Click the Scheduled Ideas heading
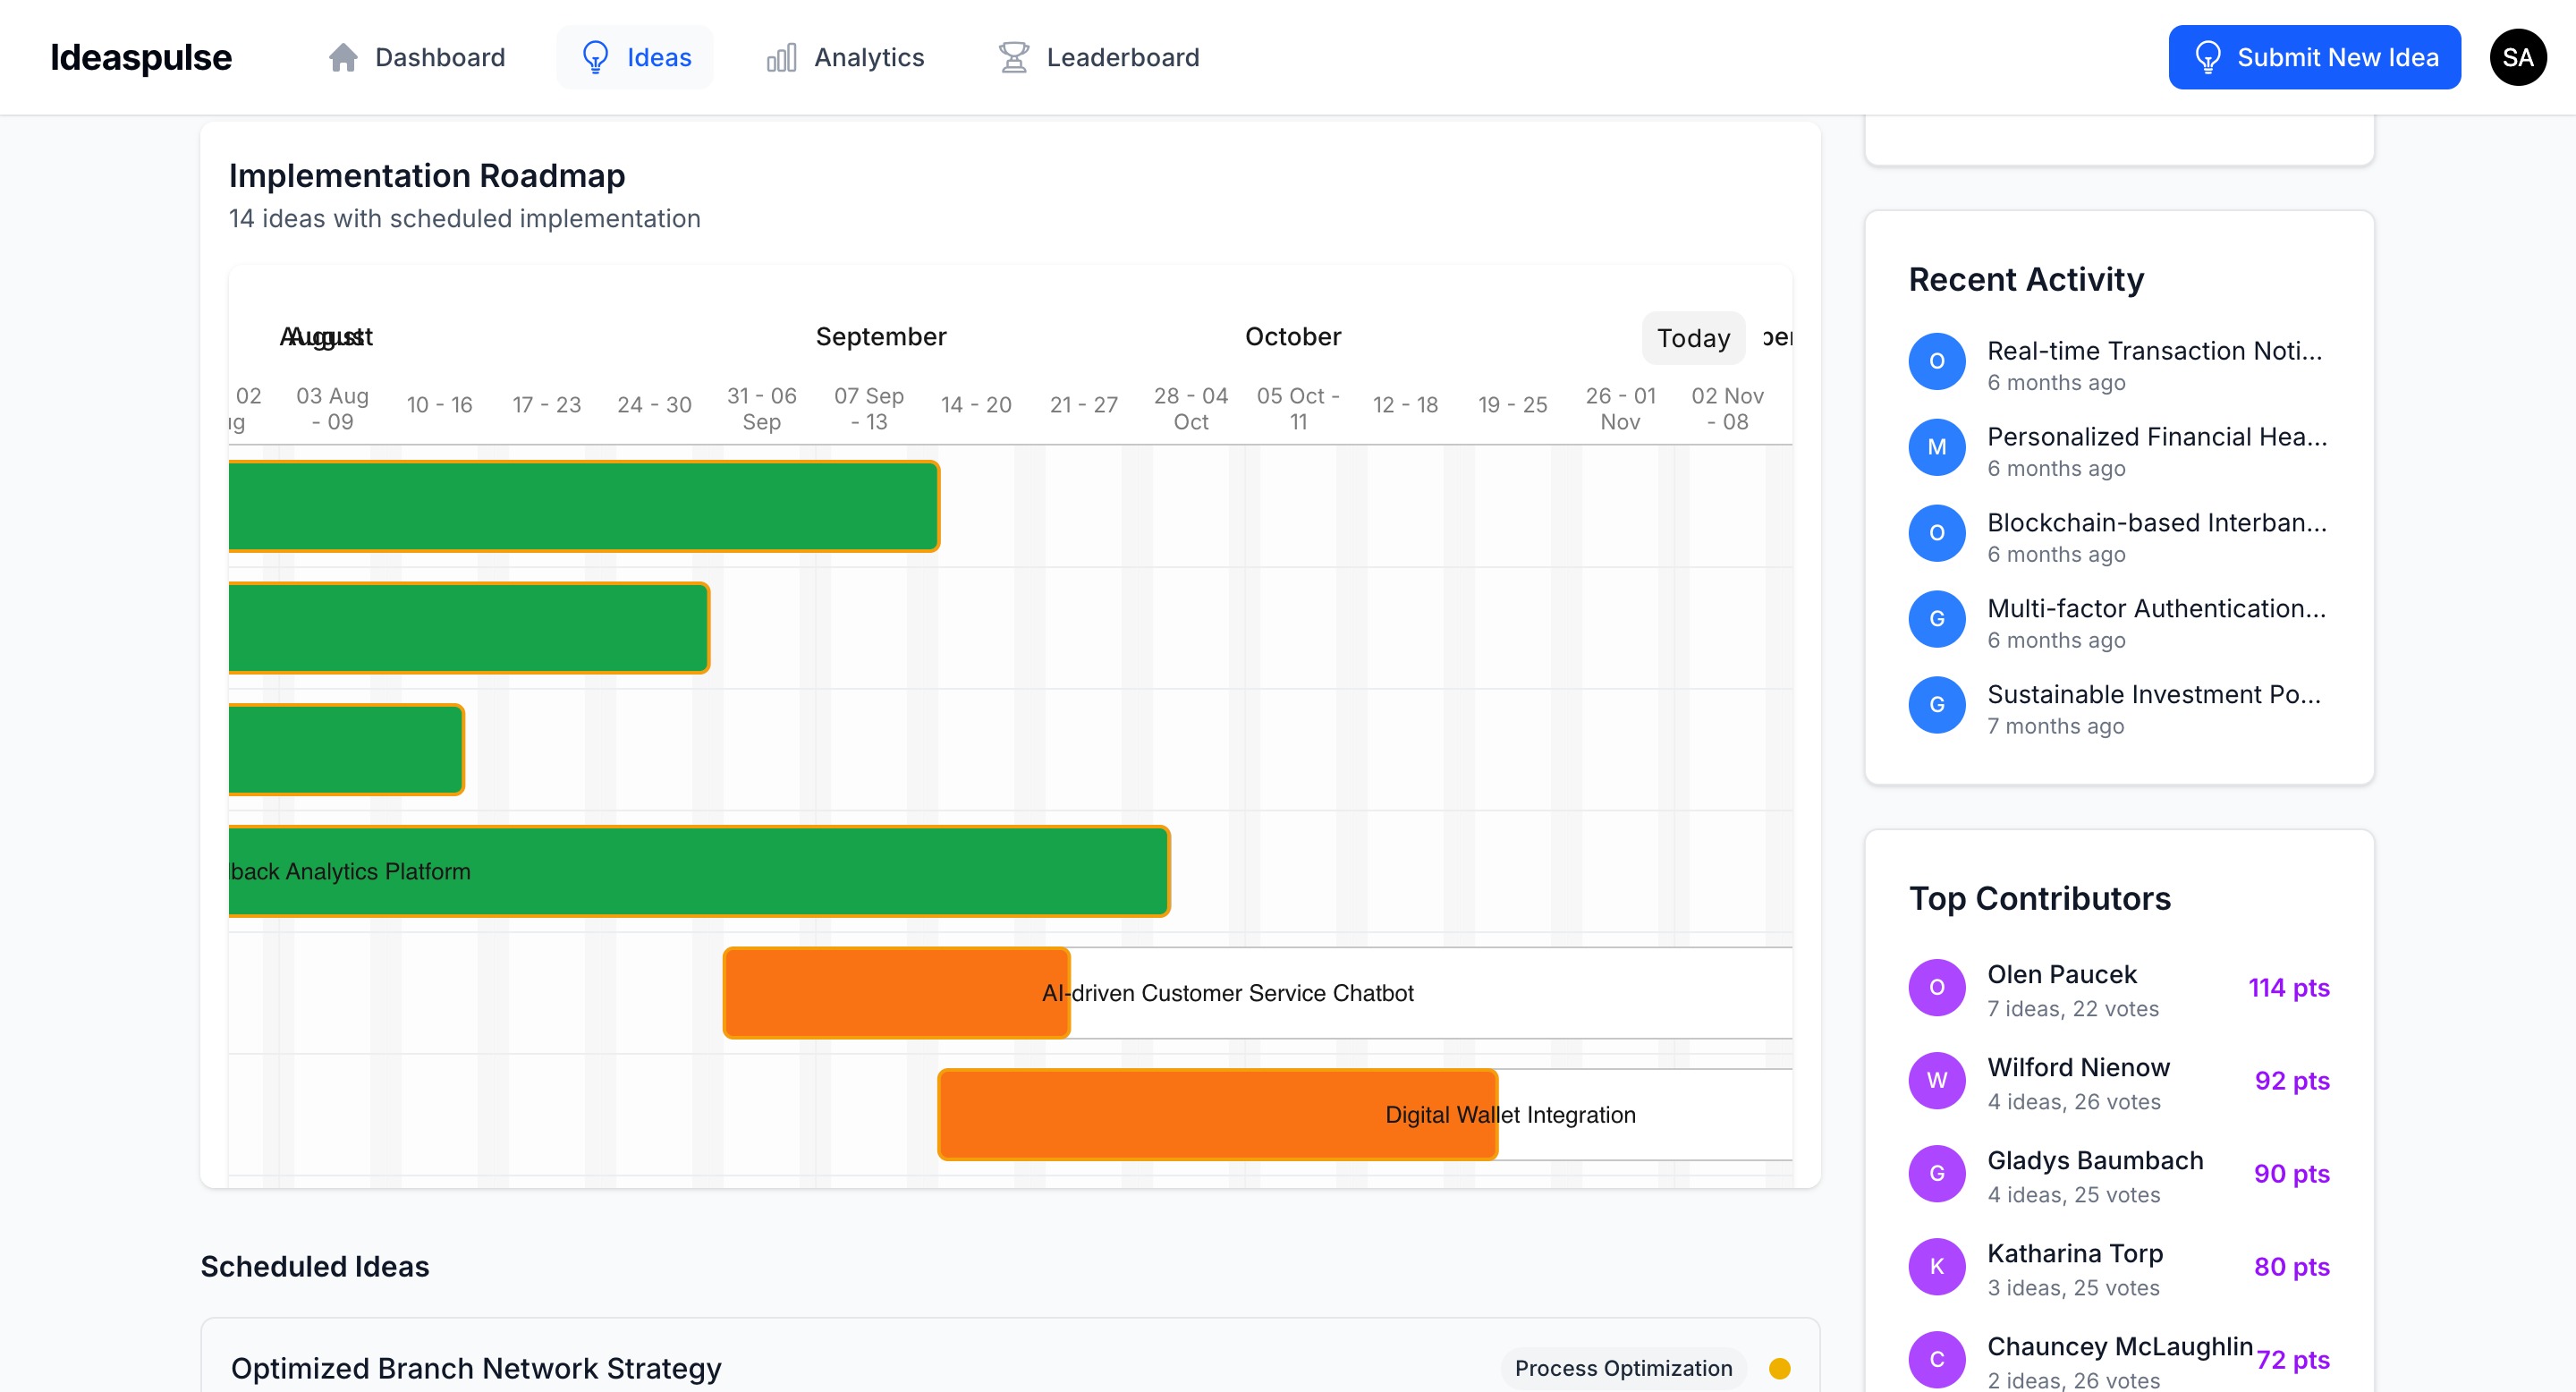The height and width of the screenshot is (1392, 2576). point(315,1267)
